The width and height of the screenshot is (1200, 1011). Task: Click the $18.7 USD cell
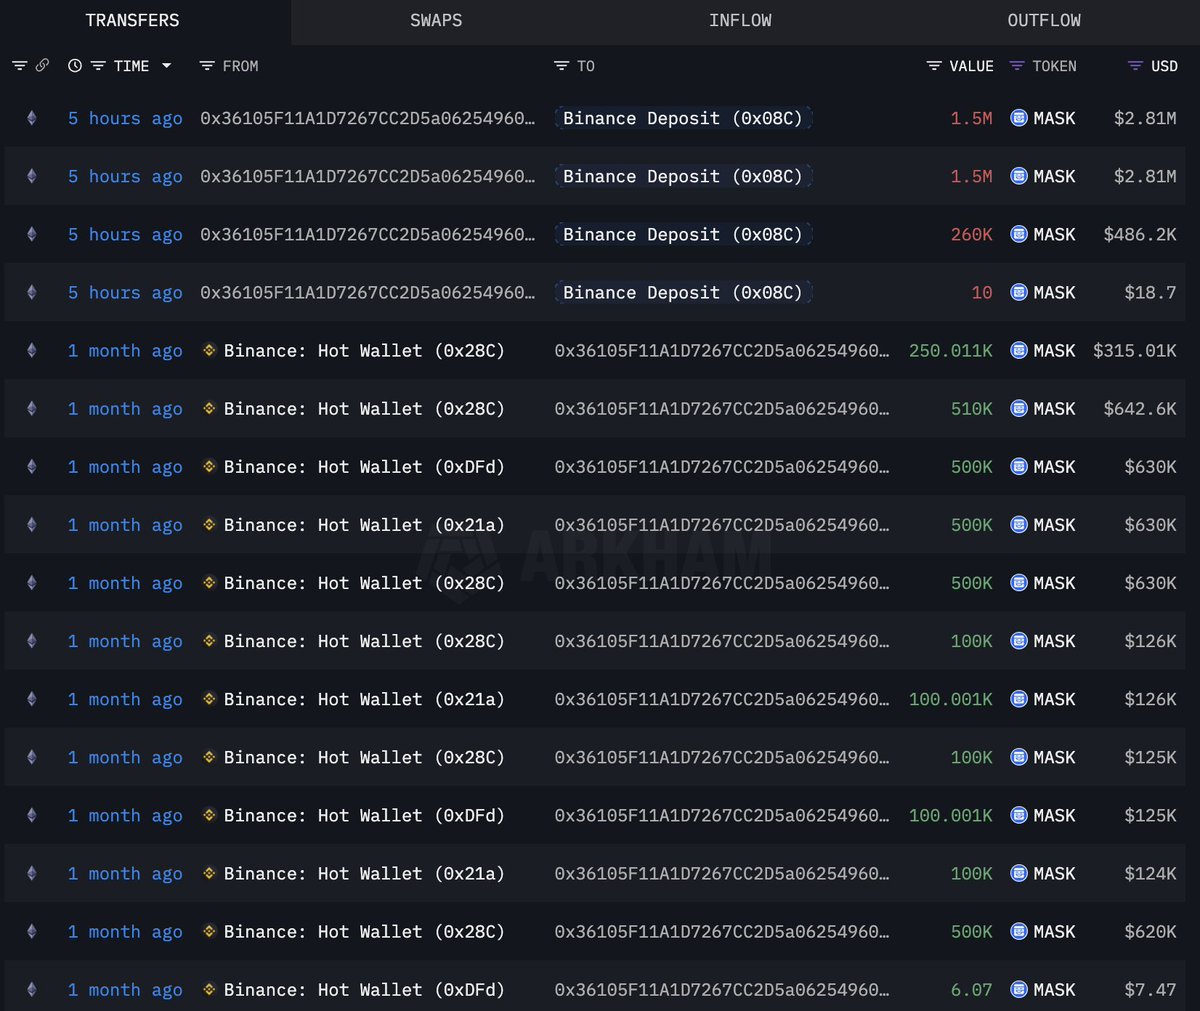pyautogui.click(x=1150, y=292)
